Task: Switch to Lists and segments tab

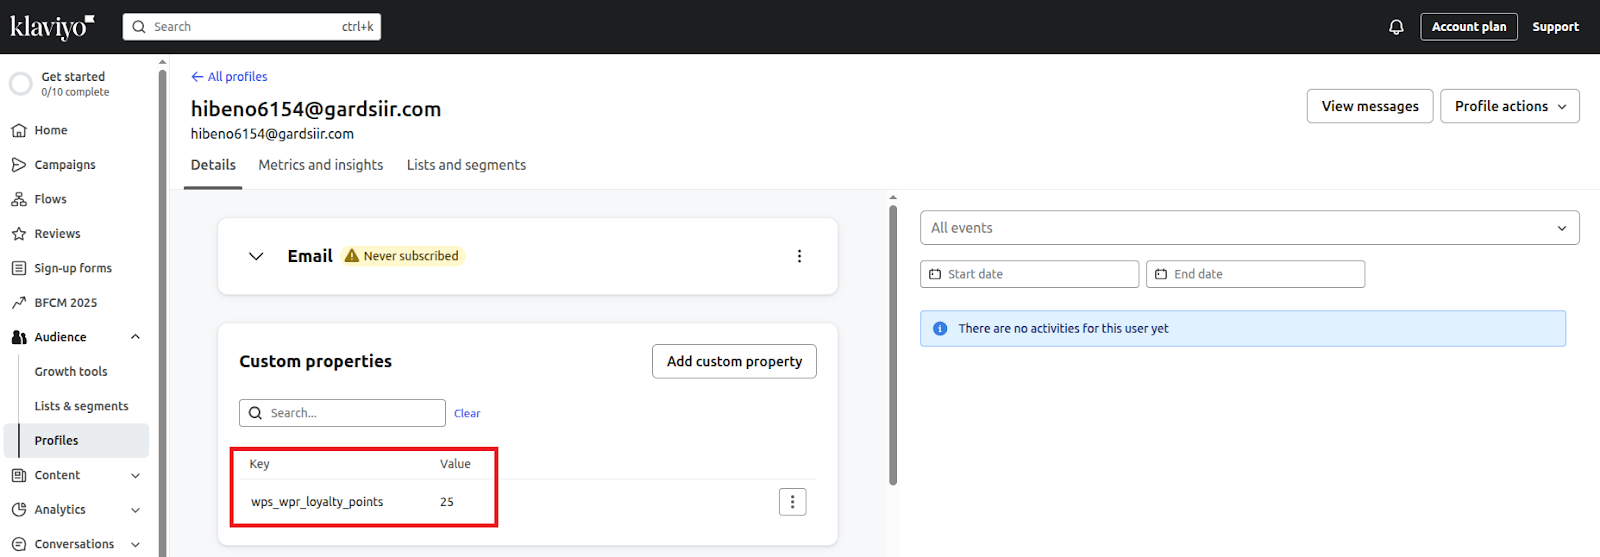Action: 466,165
